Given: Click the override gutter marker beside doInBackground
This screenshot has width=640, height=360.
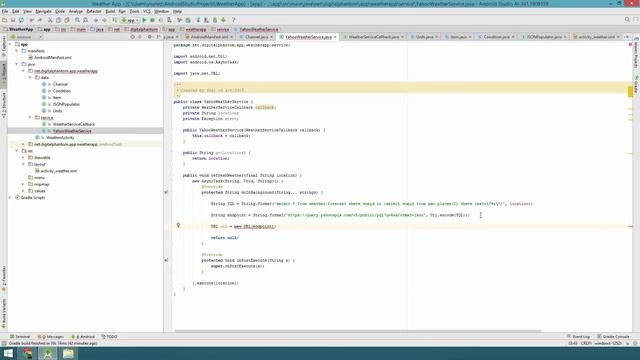Looking at the screenshot, I should coord(166,192).
